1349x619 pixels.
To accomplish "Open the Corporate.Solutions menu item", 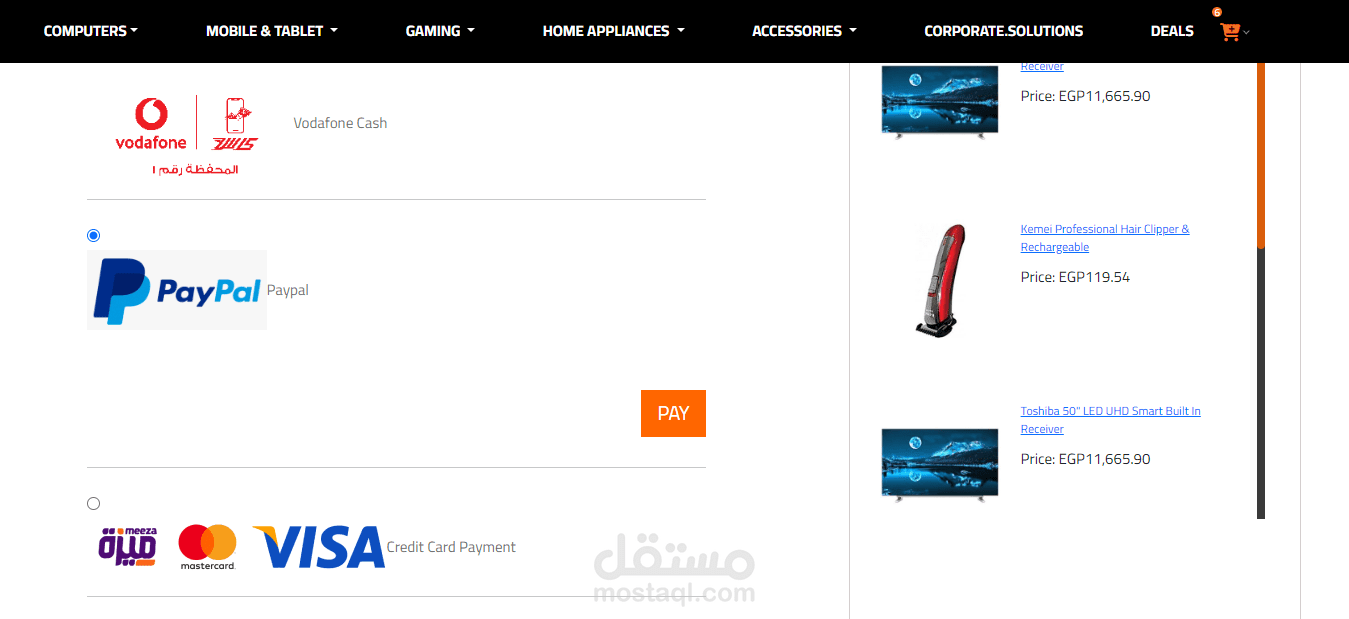I will click(x=1004, y=31).
